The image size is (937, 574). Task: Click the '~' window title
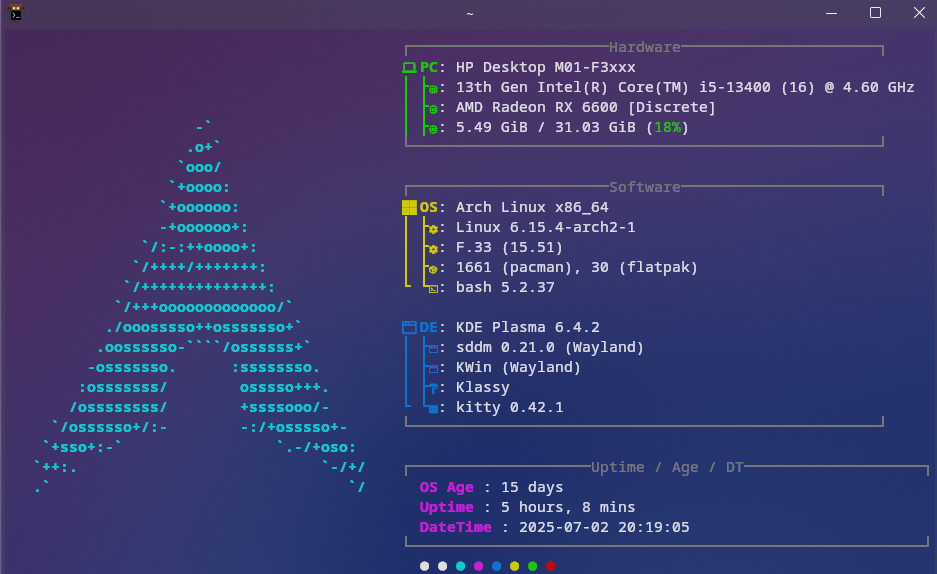(470, 13)
